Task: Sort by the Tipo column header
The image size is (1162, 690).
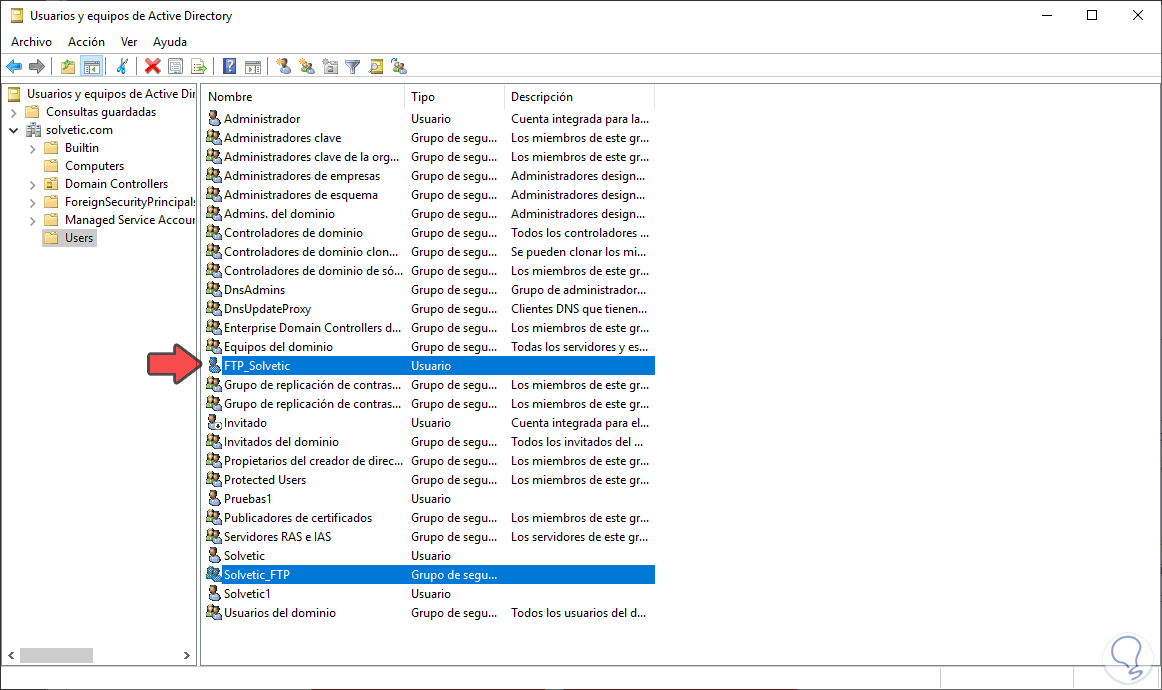Action: [x=454, y=97]
